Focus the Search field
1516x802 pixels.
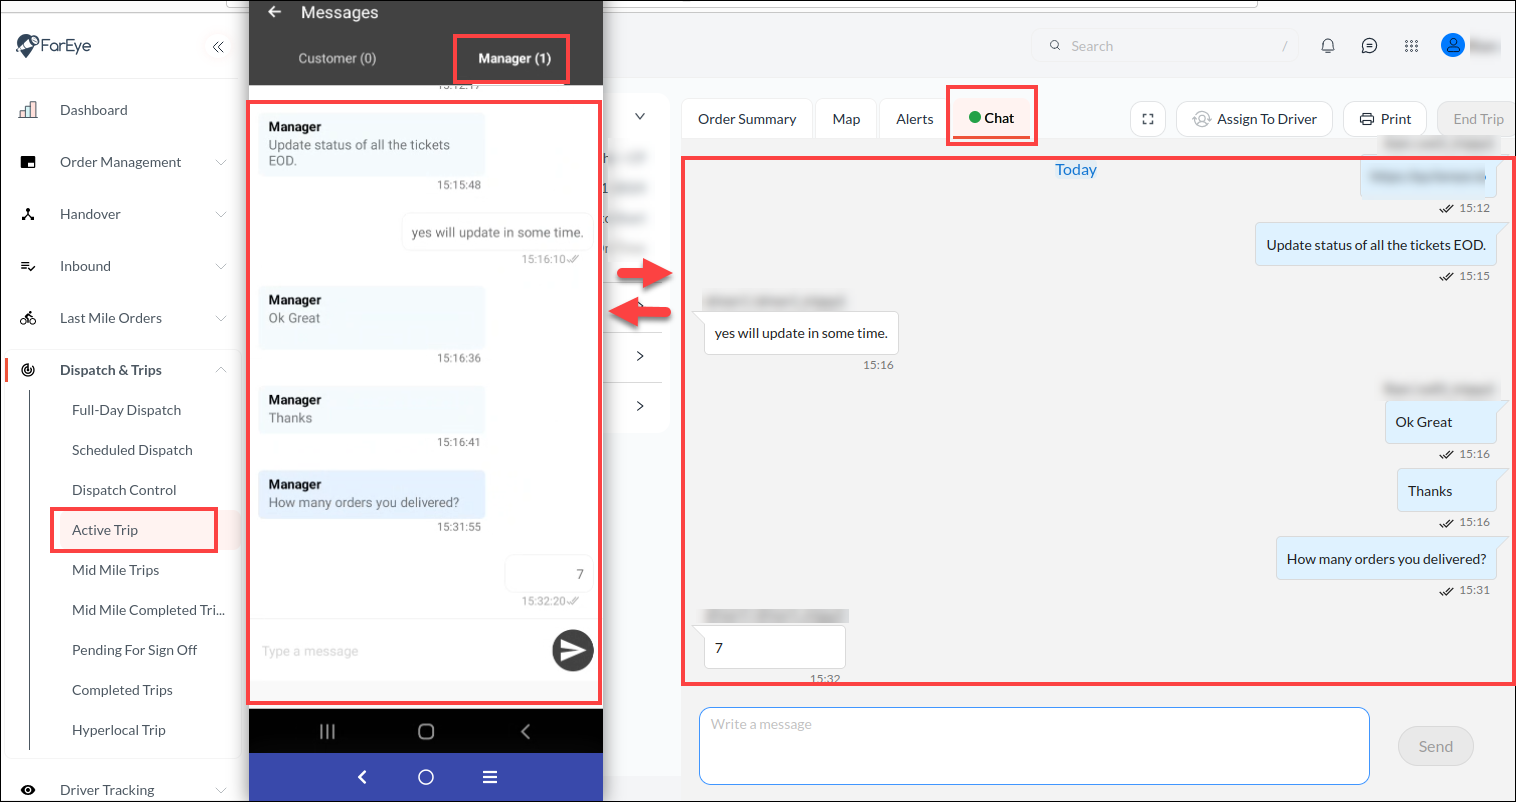point(1165,46)
